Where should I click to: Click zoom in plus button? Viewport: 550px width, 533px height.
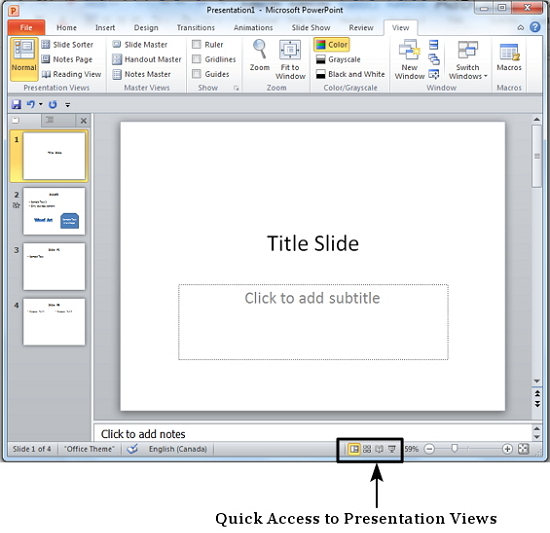click(507, 449)
